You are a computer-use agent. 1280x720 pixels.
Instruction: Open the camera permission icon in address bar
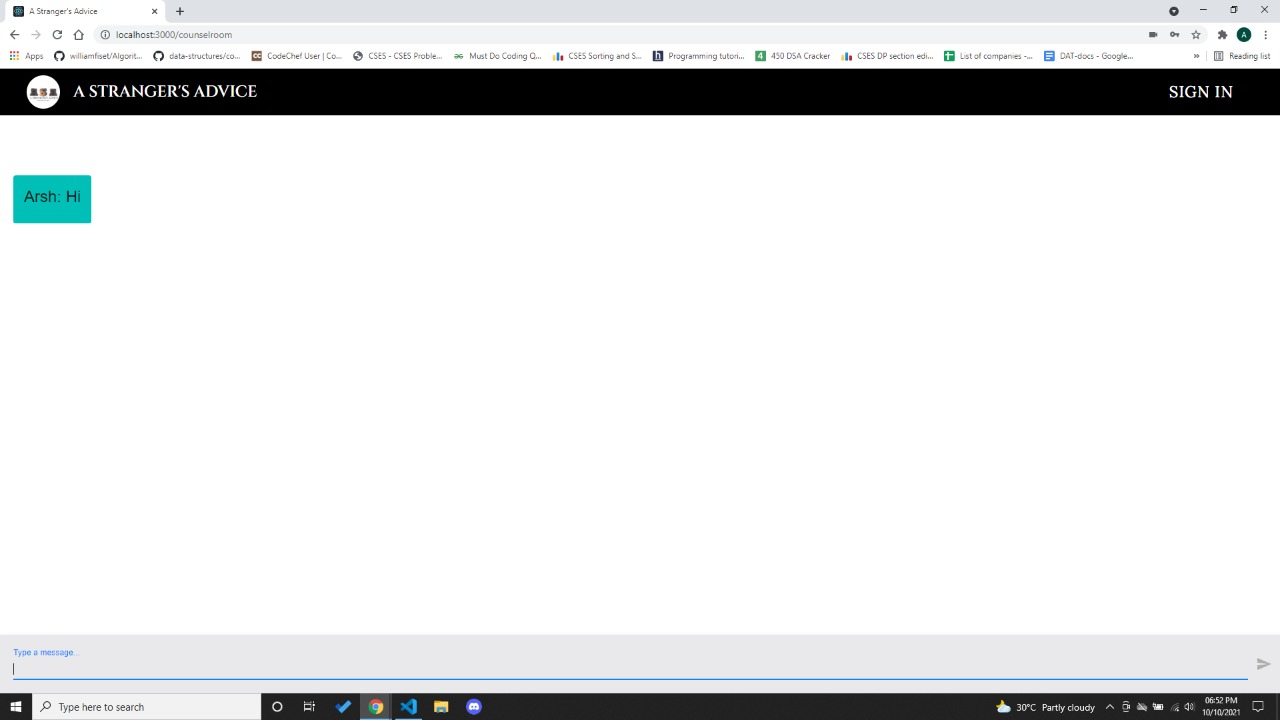[1153, 35]
